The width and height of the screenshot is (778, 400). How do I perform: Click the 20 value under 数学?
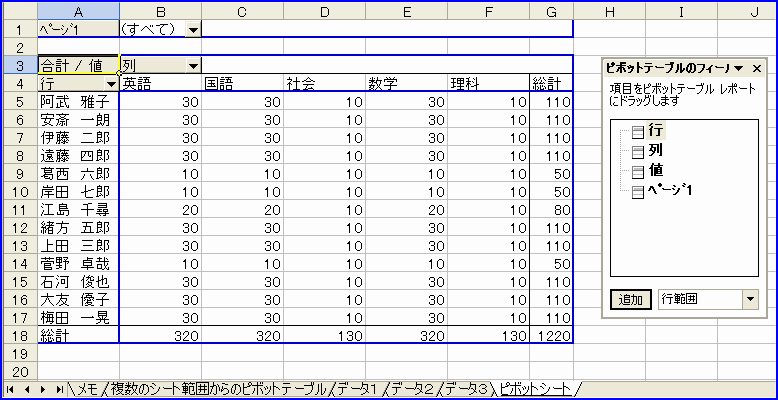tap(407, 209)
